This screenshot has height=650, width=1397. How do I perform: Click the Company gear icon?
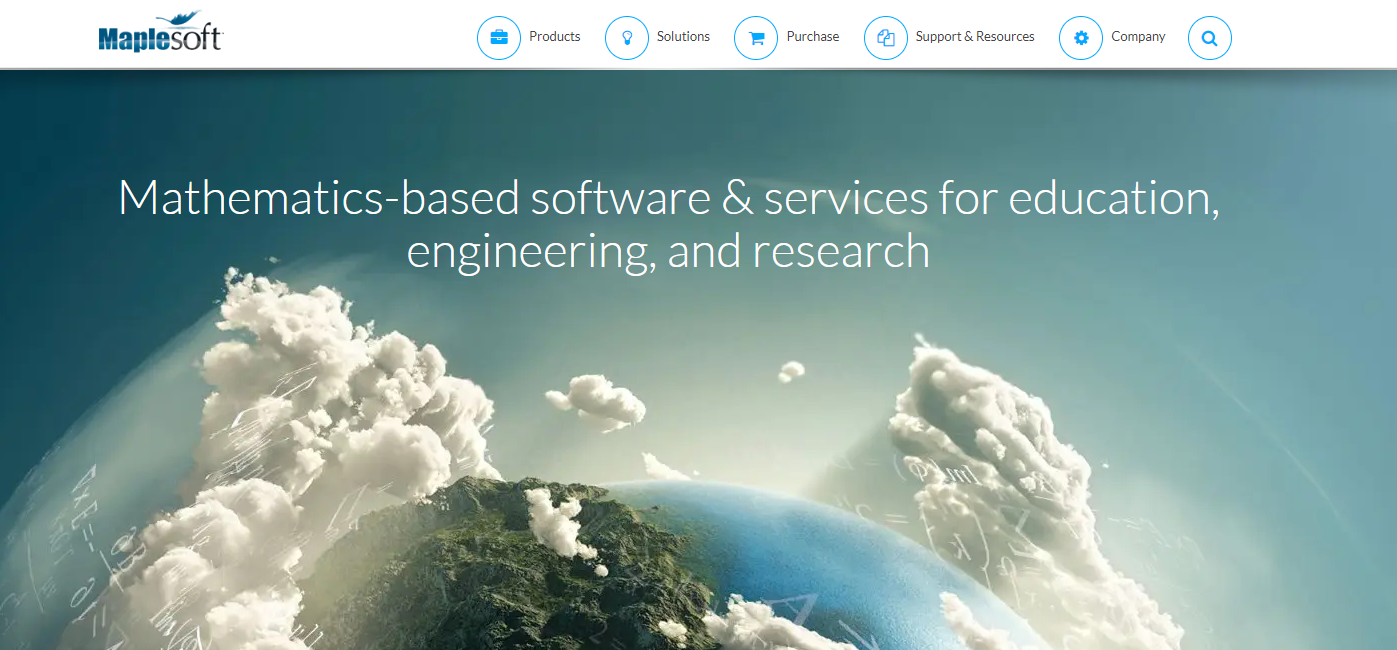tap(1081, 38)
